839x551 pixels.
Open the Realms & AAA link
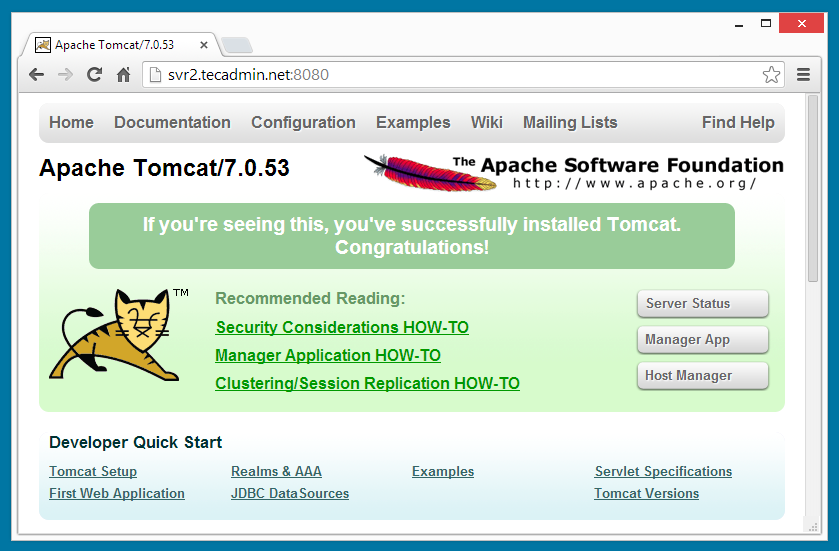point(276,471)
